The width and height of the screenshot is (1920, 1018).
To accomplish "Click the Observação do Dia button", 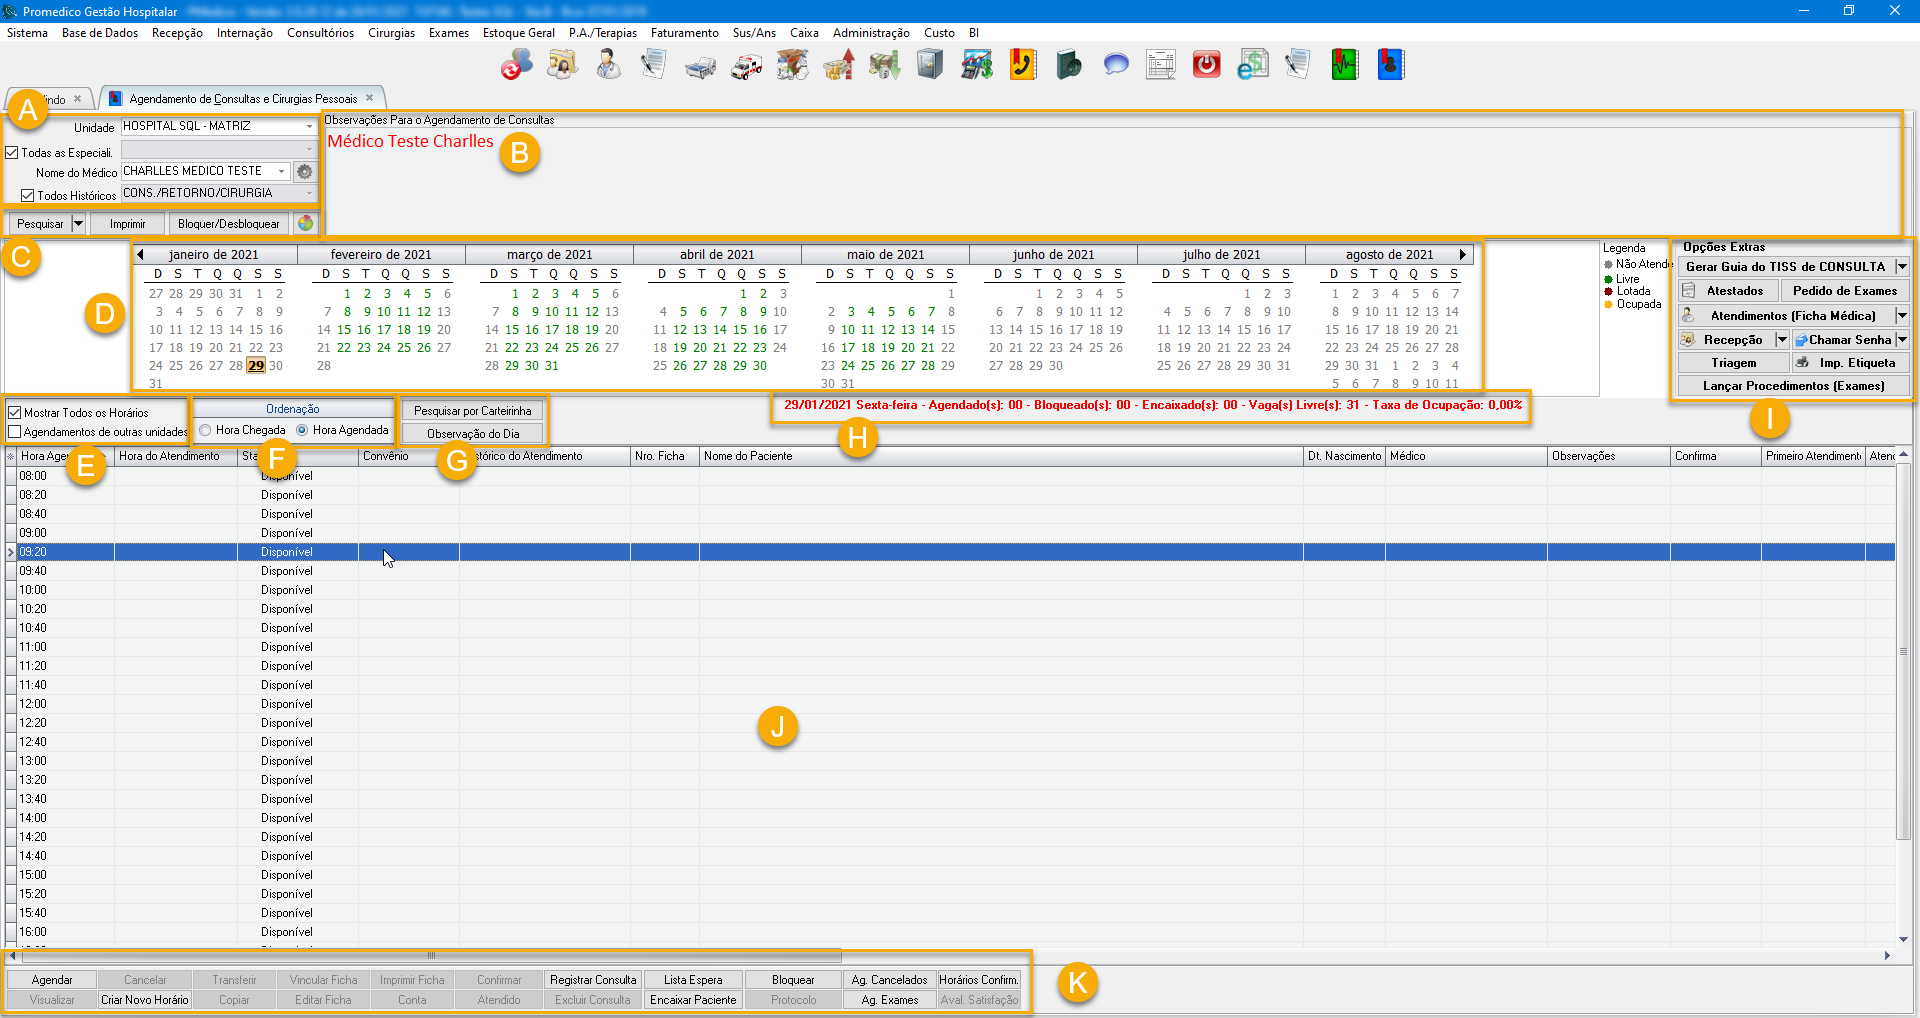I will click(473, 434).
